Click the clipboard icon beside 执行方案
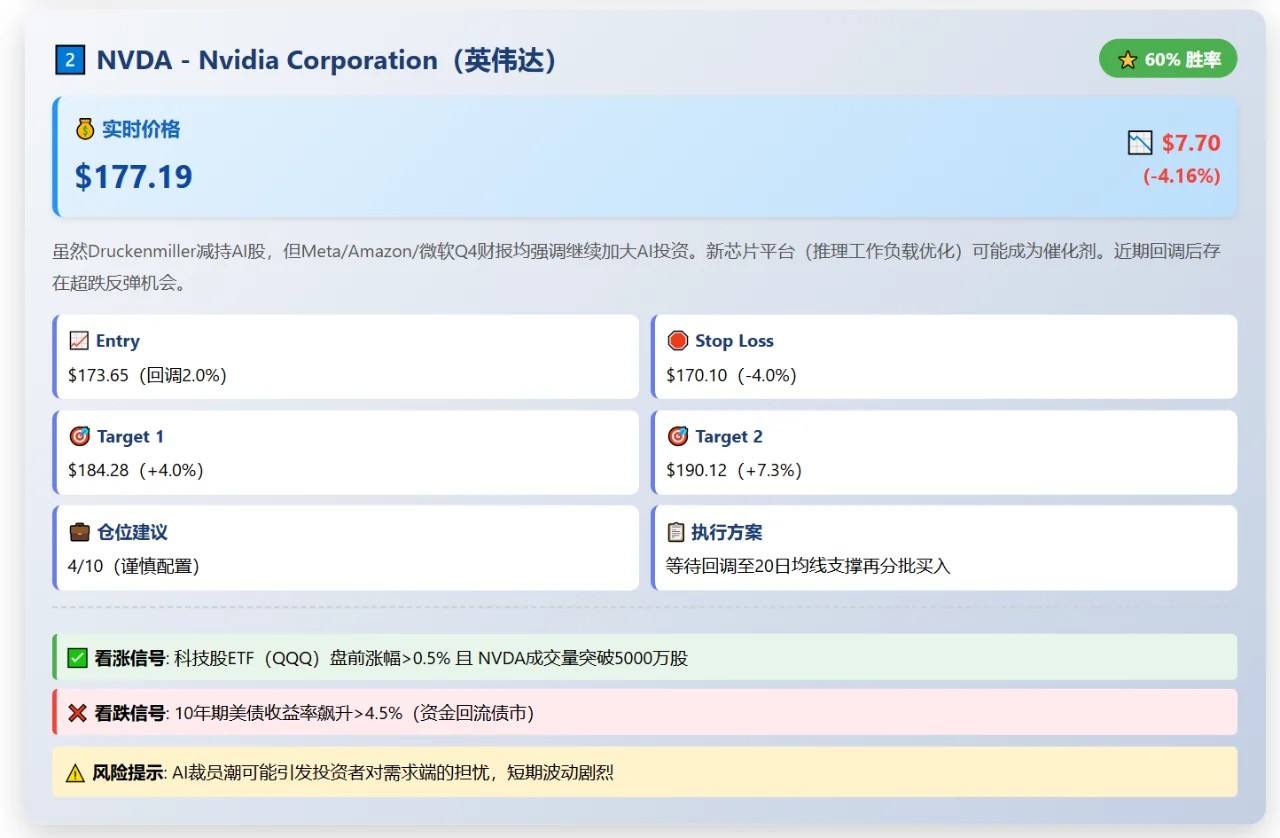This screenshot has width=1280, height=838. [676, 532]
